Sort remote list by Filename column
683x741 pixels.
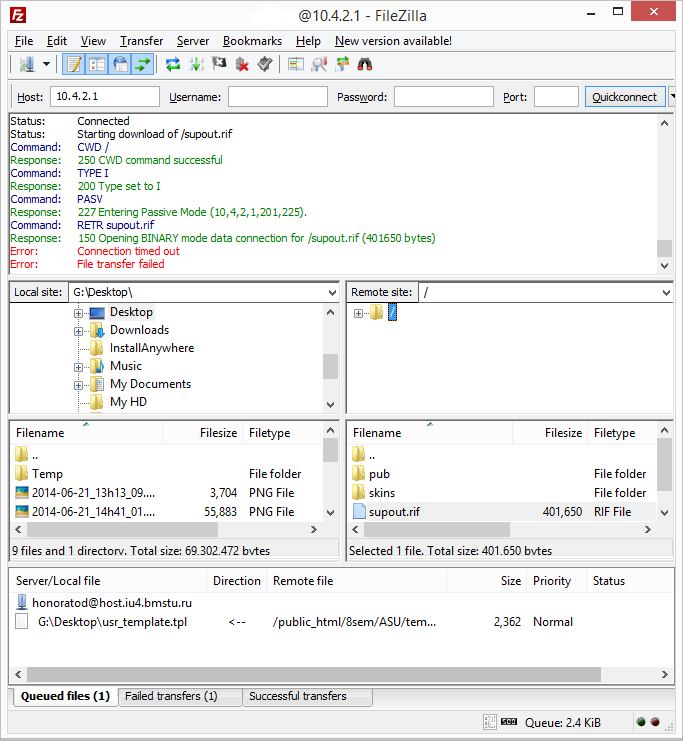pos(430,433)
